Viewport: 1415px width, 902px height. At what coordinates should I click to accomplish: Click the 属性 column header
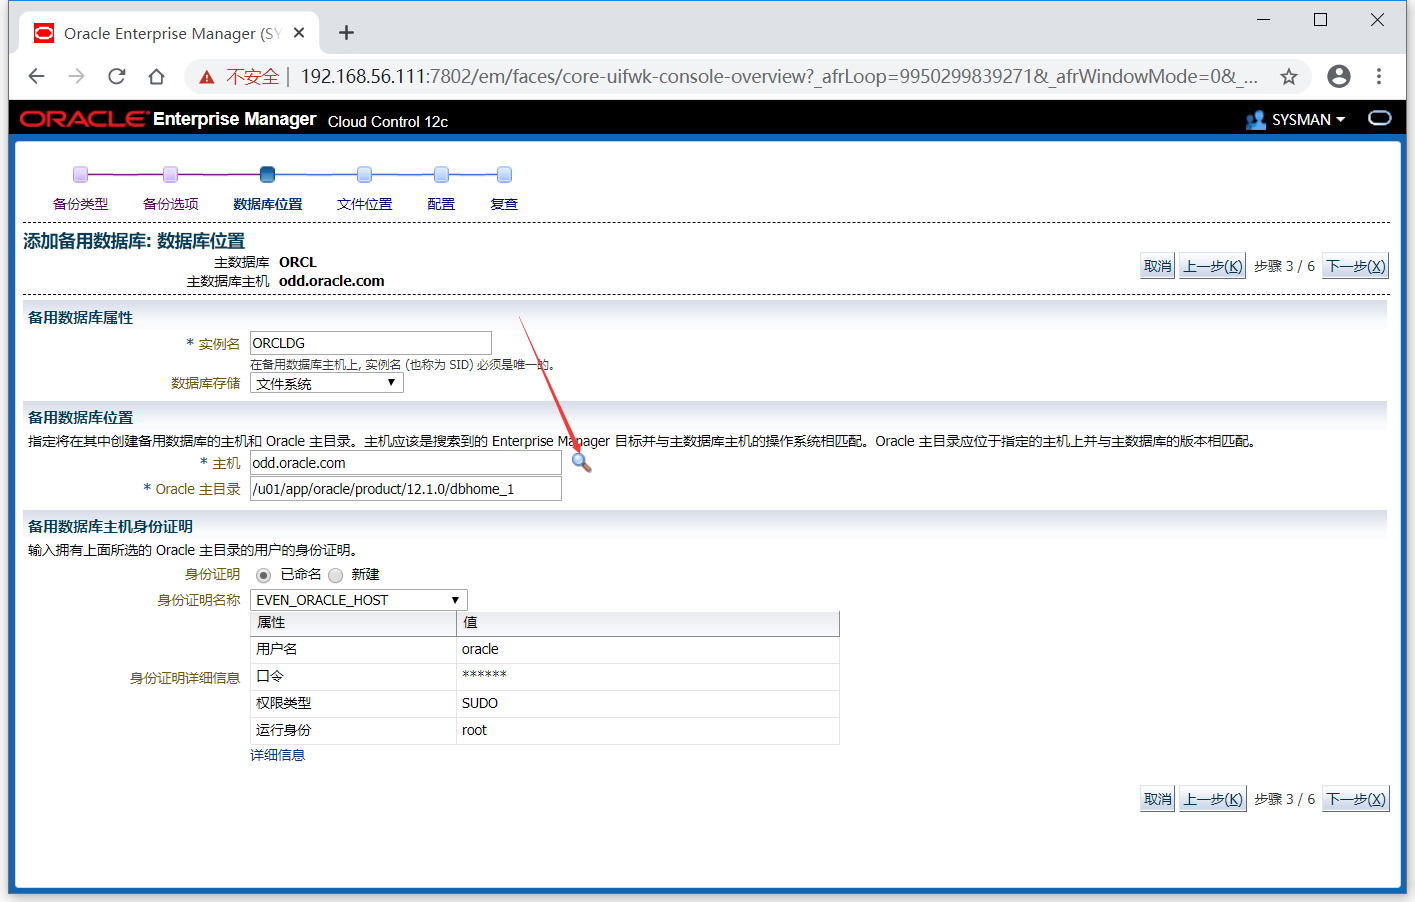(353, 623)
